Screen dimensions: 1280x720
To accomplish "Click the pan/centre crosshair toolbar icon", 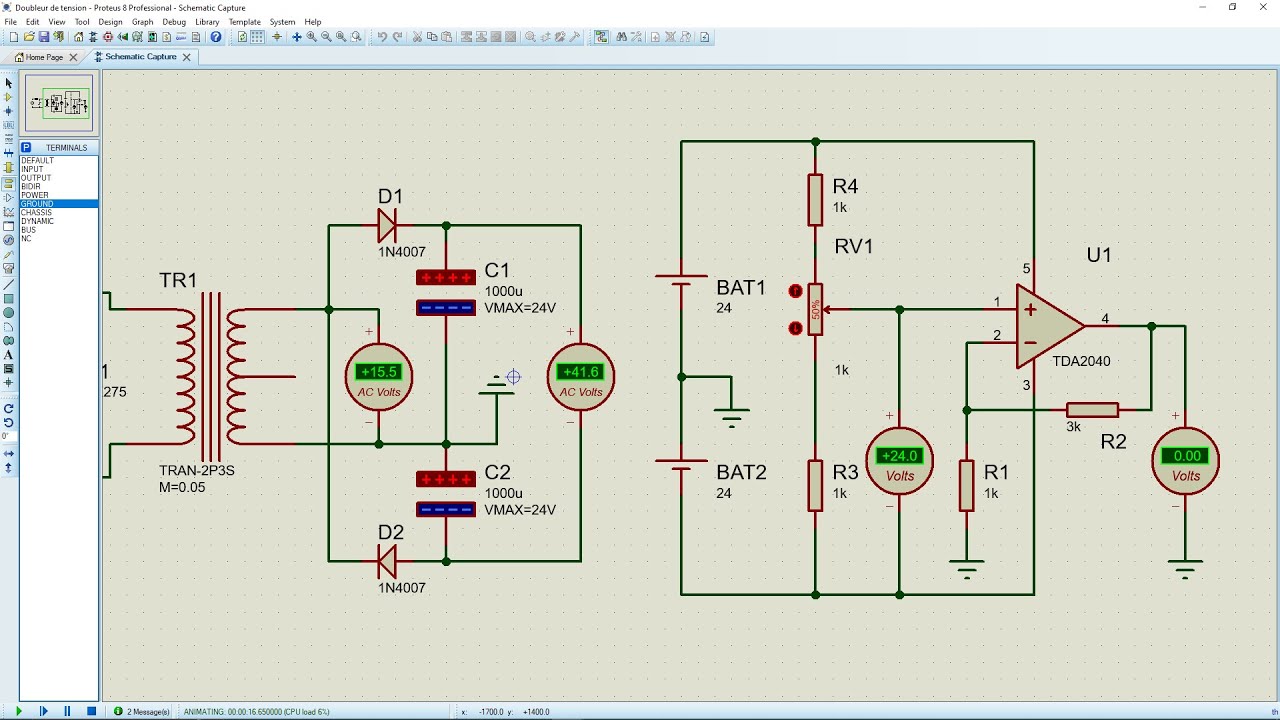I will pyautogui.click(x=296, y=37).
